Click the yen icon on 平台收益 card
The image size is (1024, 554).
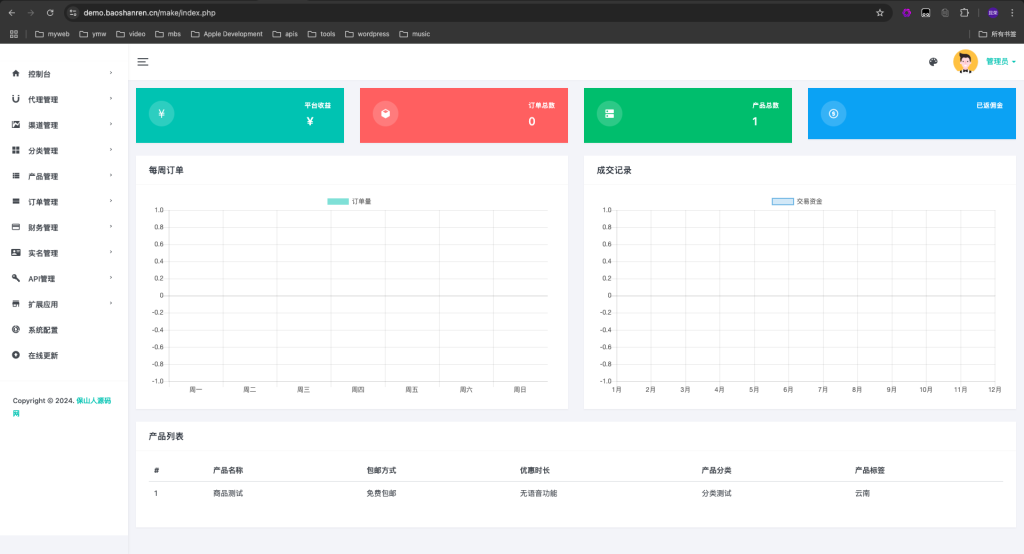point(161,114)
